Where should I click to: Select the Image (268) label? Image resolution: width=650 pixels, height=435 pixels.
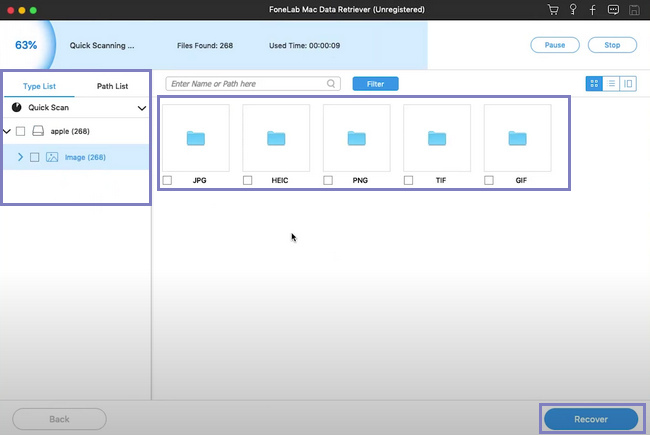point(85,157)
